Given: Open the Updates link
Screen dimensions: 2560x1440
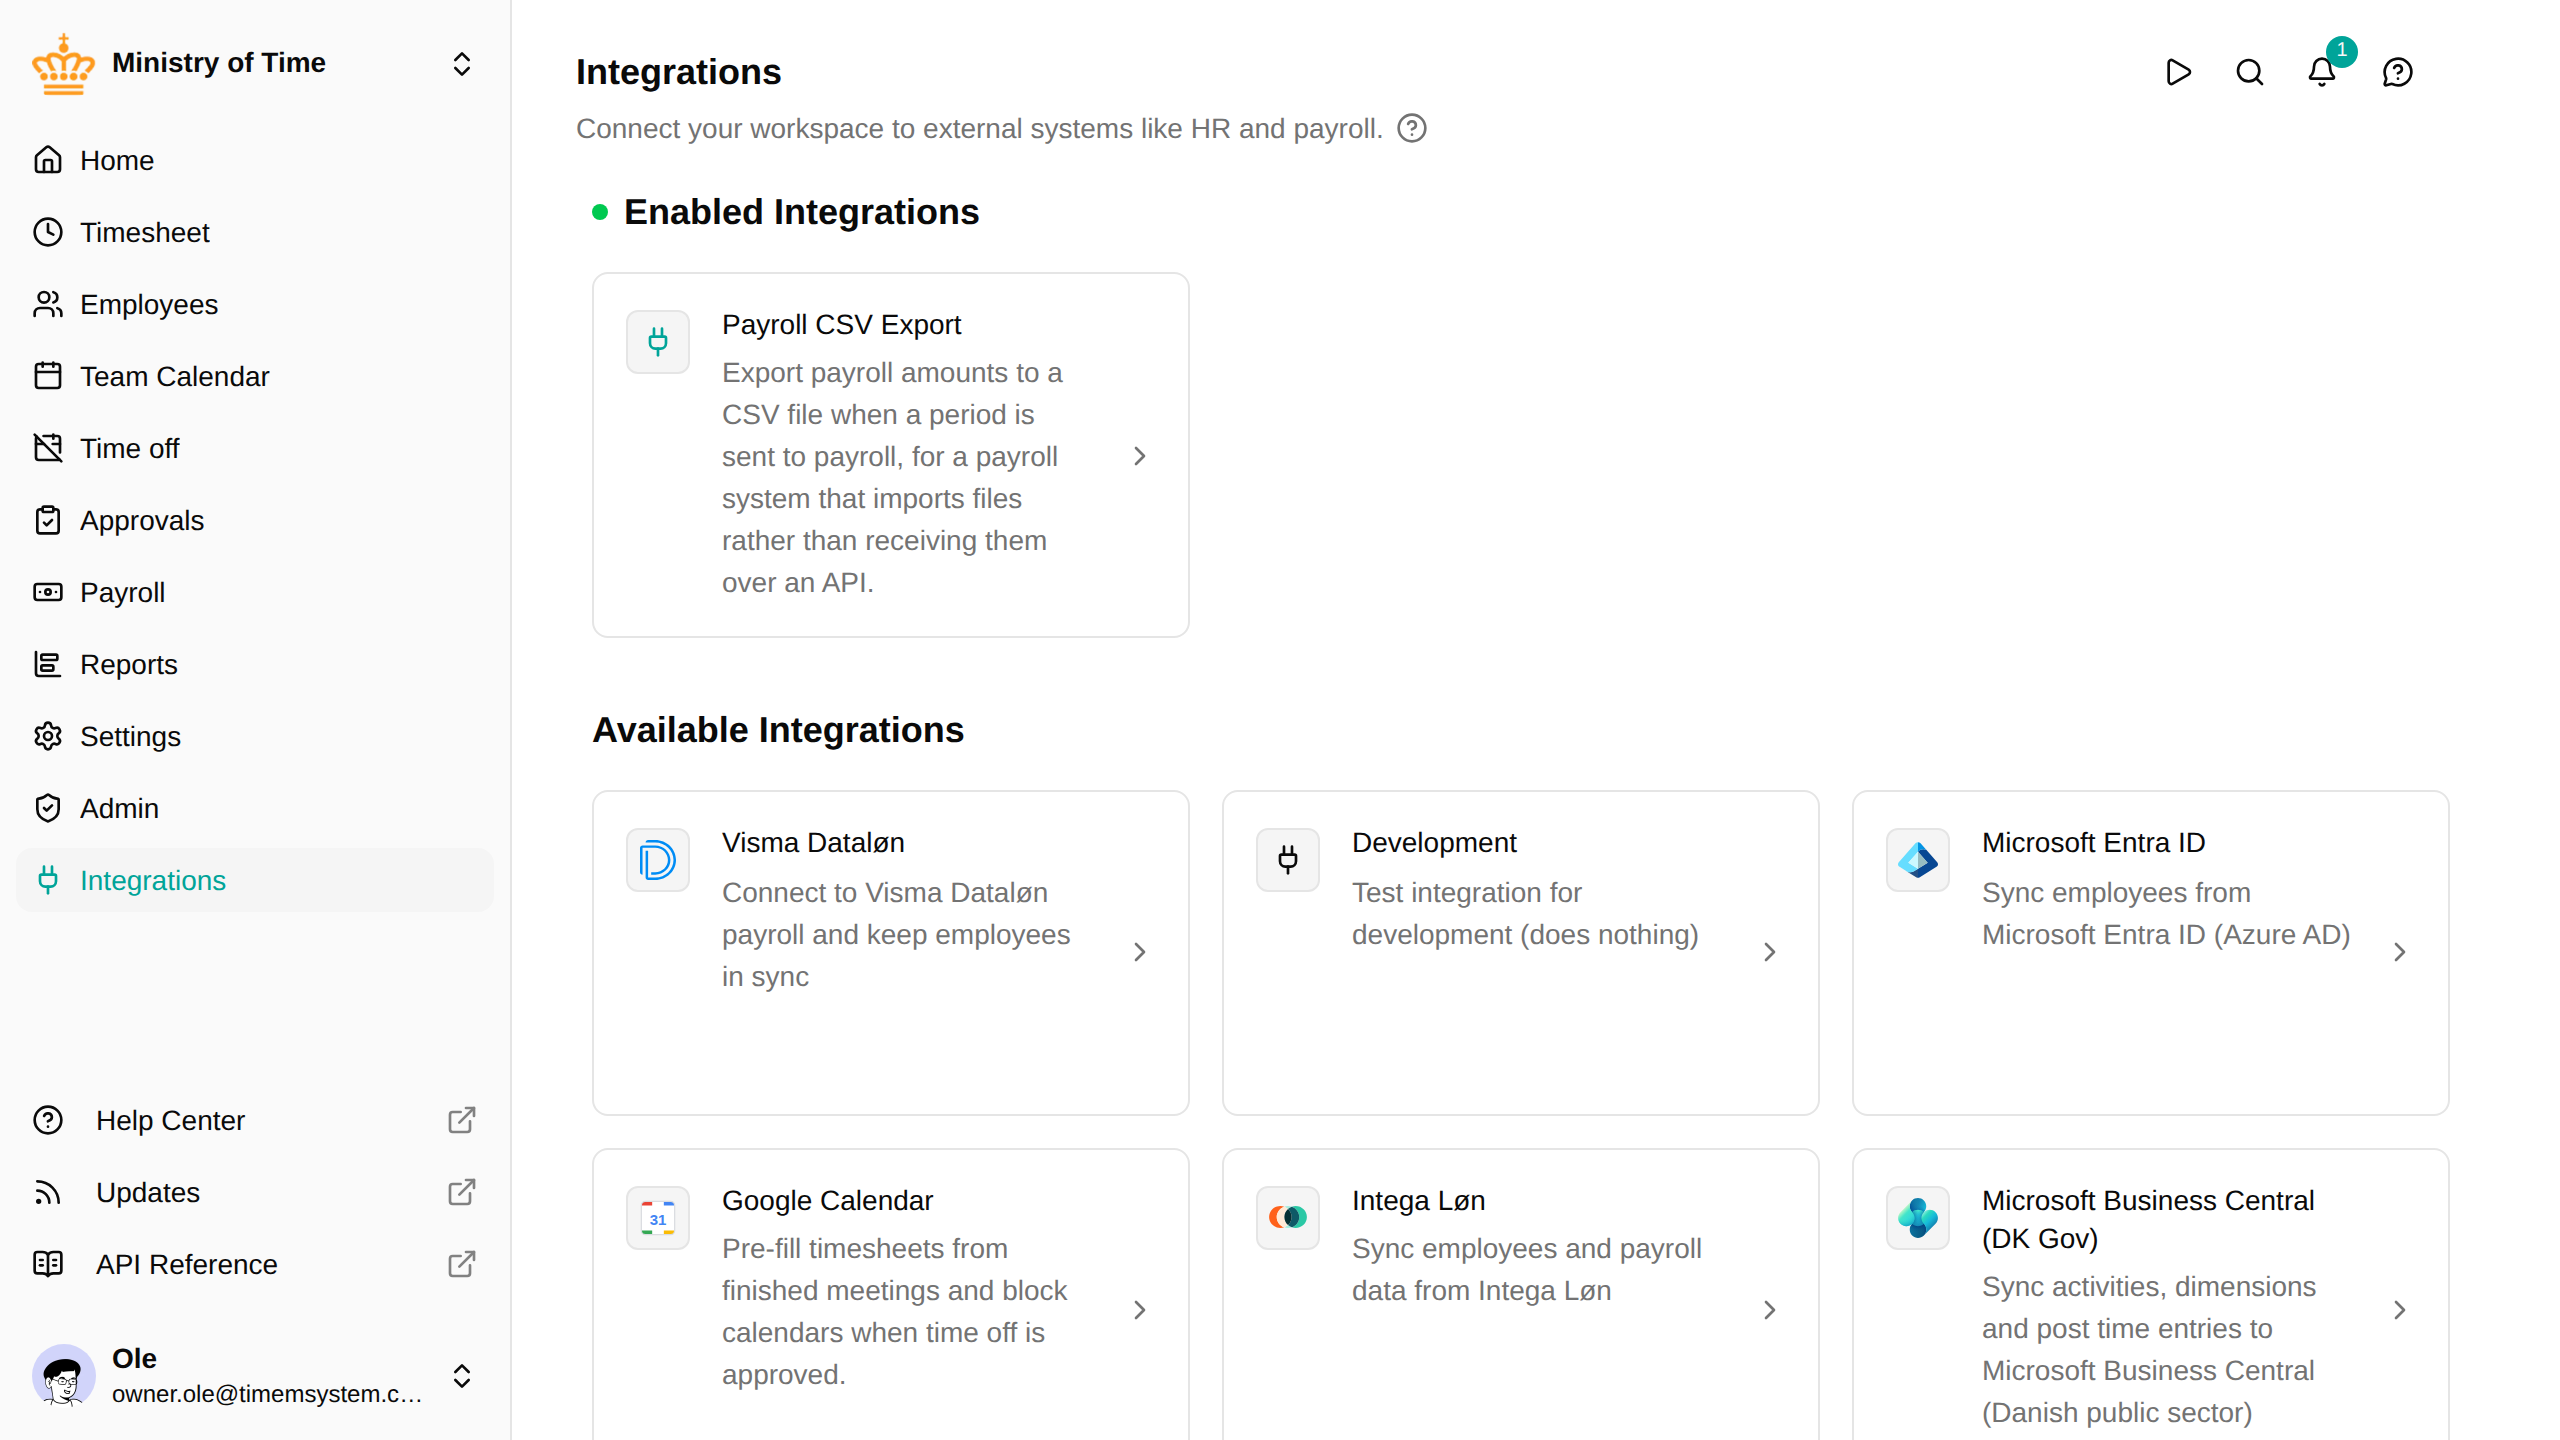Looking at the screenshot, I should coord(255,1192).
